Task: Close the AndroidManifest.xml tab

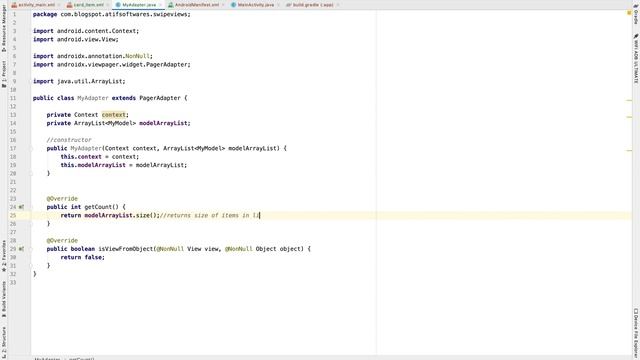Action: (223, 5)
